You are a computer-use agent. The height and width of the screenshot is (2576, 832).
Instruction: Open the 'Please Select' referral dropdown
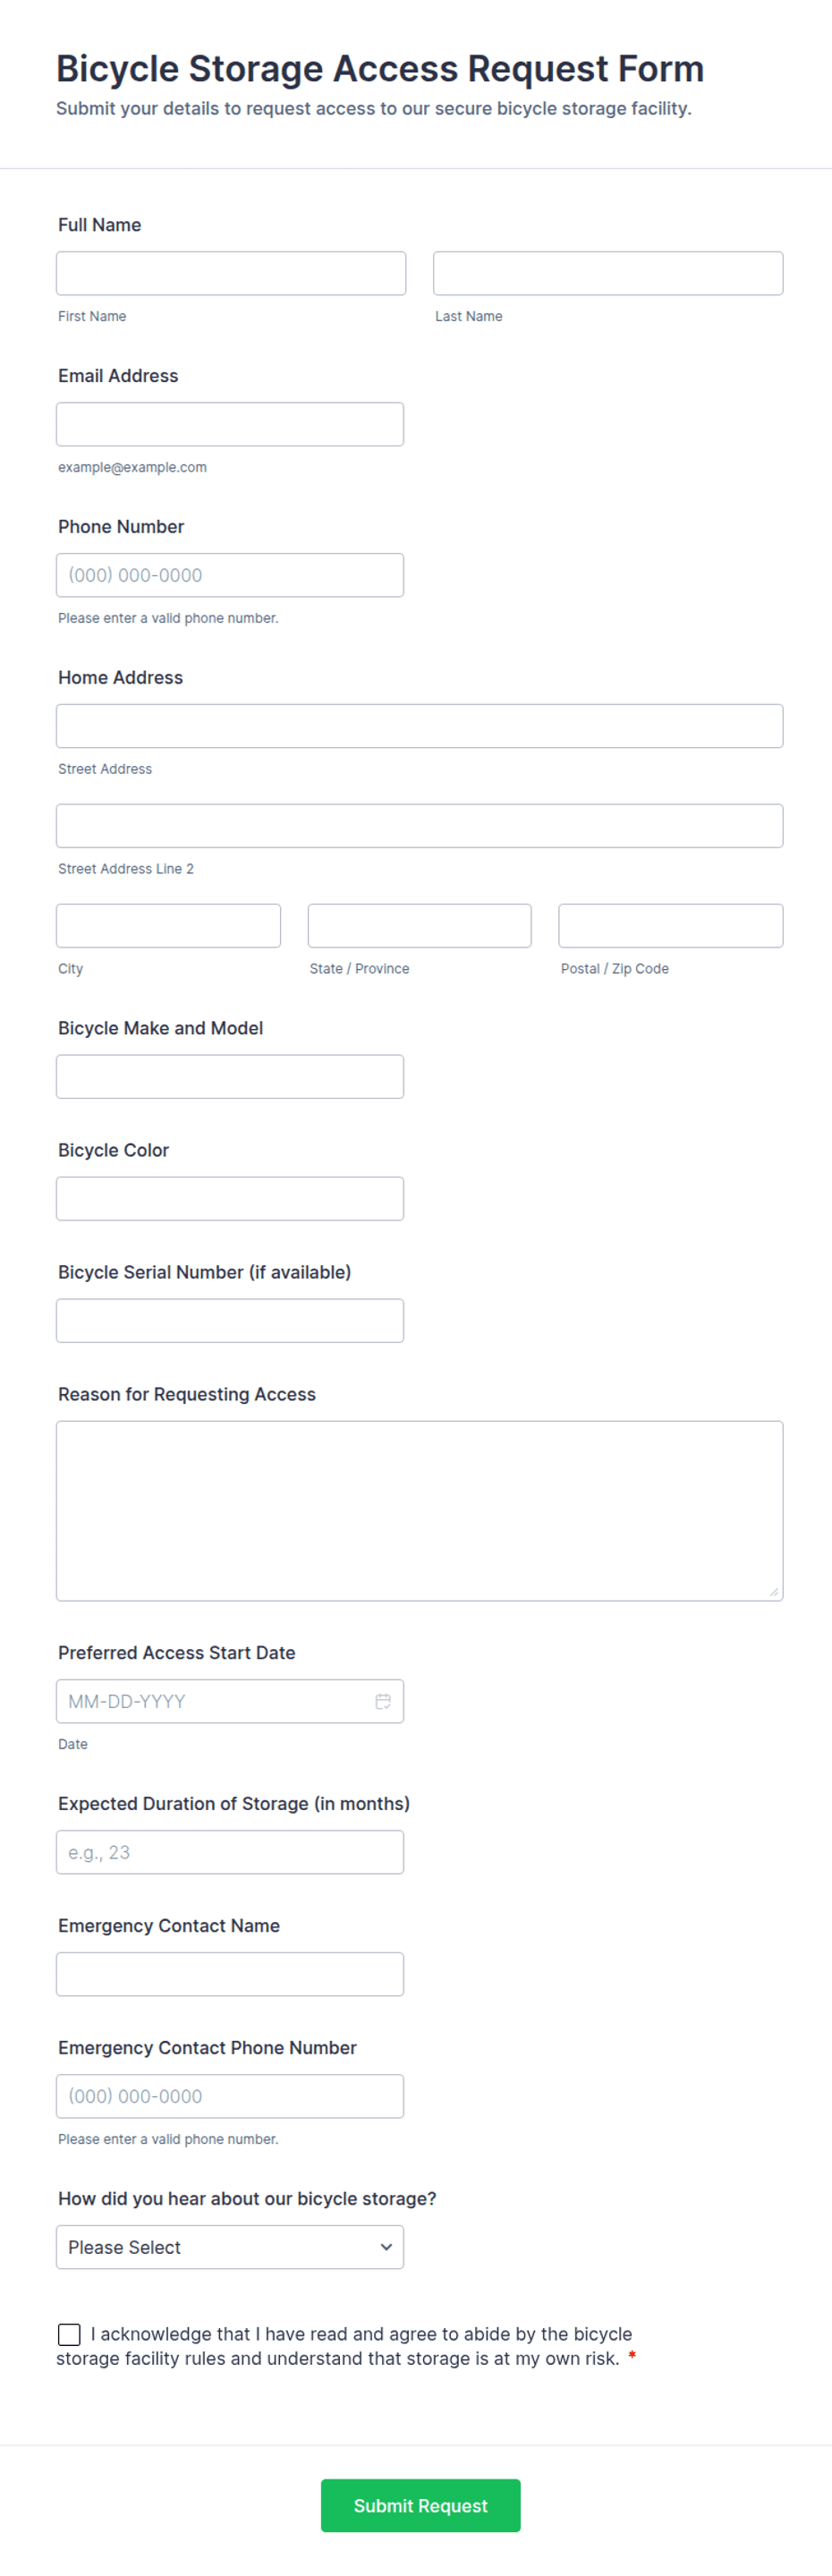coord(230,2247)
